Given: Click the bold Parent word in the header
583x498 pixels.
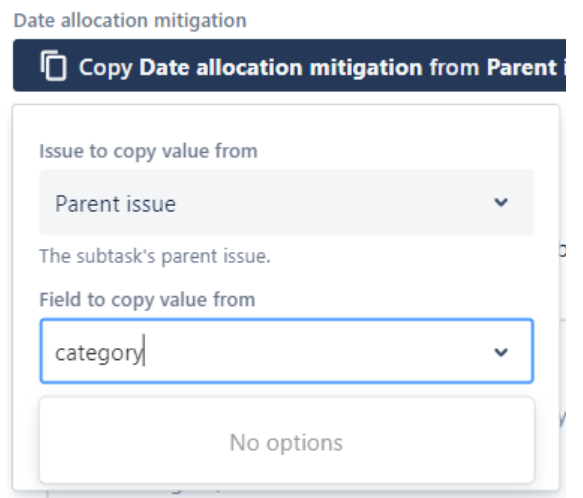Looking at the screenshot, I should click(522, 67).
